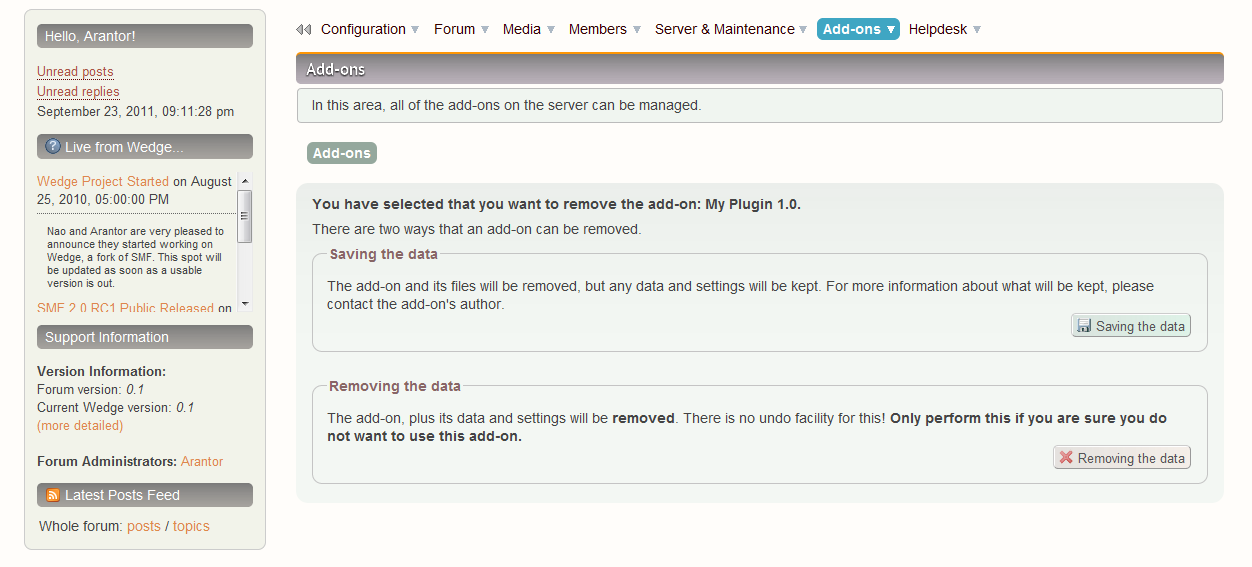Click the double-arrow sidebar collapse icon
This screenshot has width=1252, height=567.
tap(303, 30)
